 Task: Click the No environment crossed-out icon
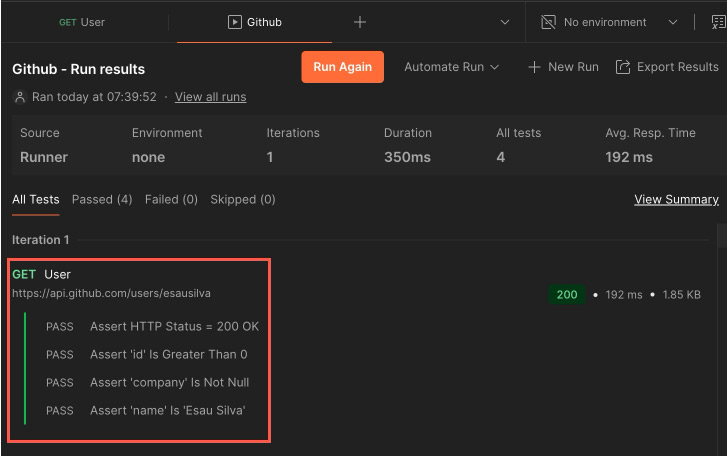point(548,22)
